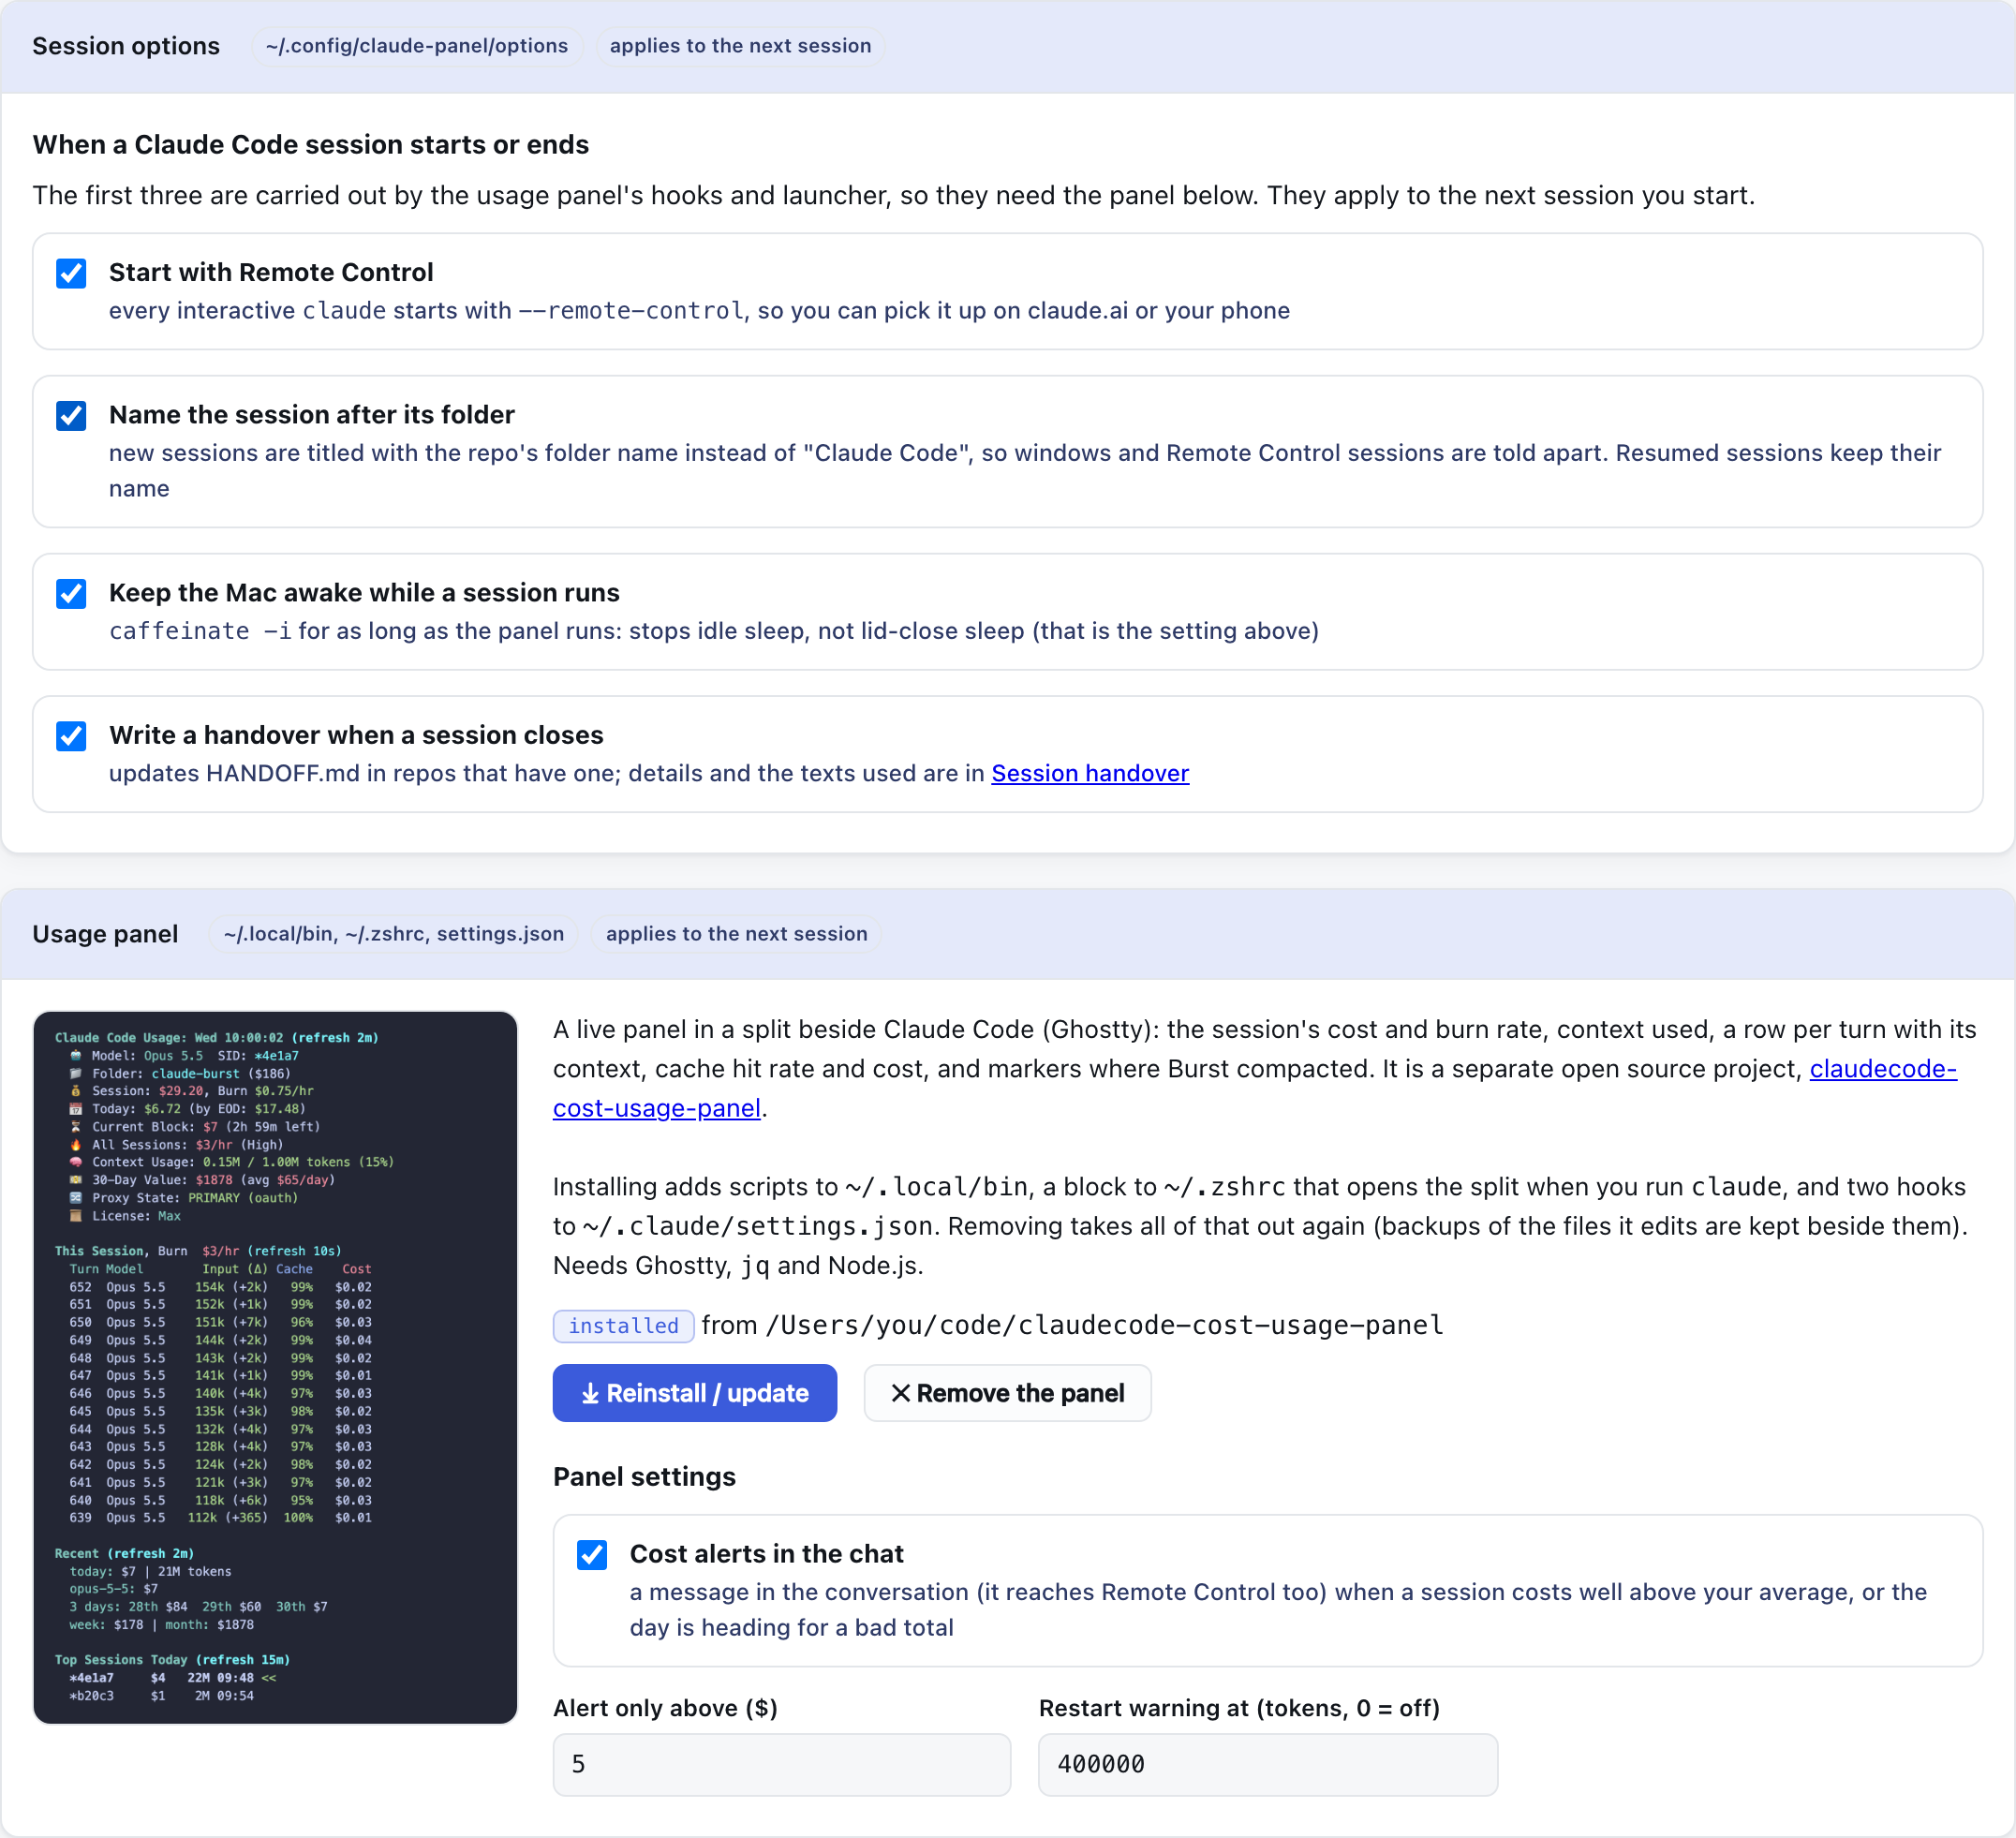This screenshot has height=1838, width=2016.
Task: Click the ~/.config/claude-panel/options path badge
Action: point(417,46)
